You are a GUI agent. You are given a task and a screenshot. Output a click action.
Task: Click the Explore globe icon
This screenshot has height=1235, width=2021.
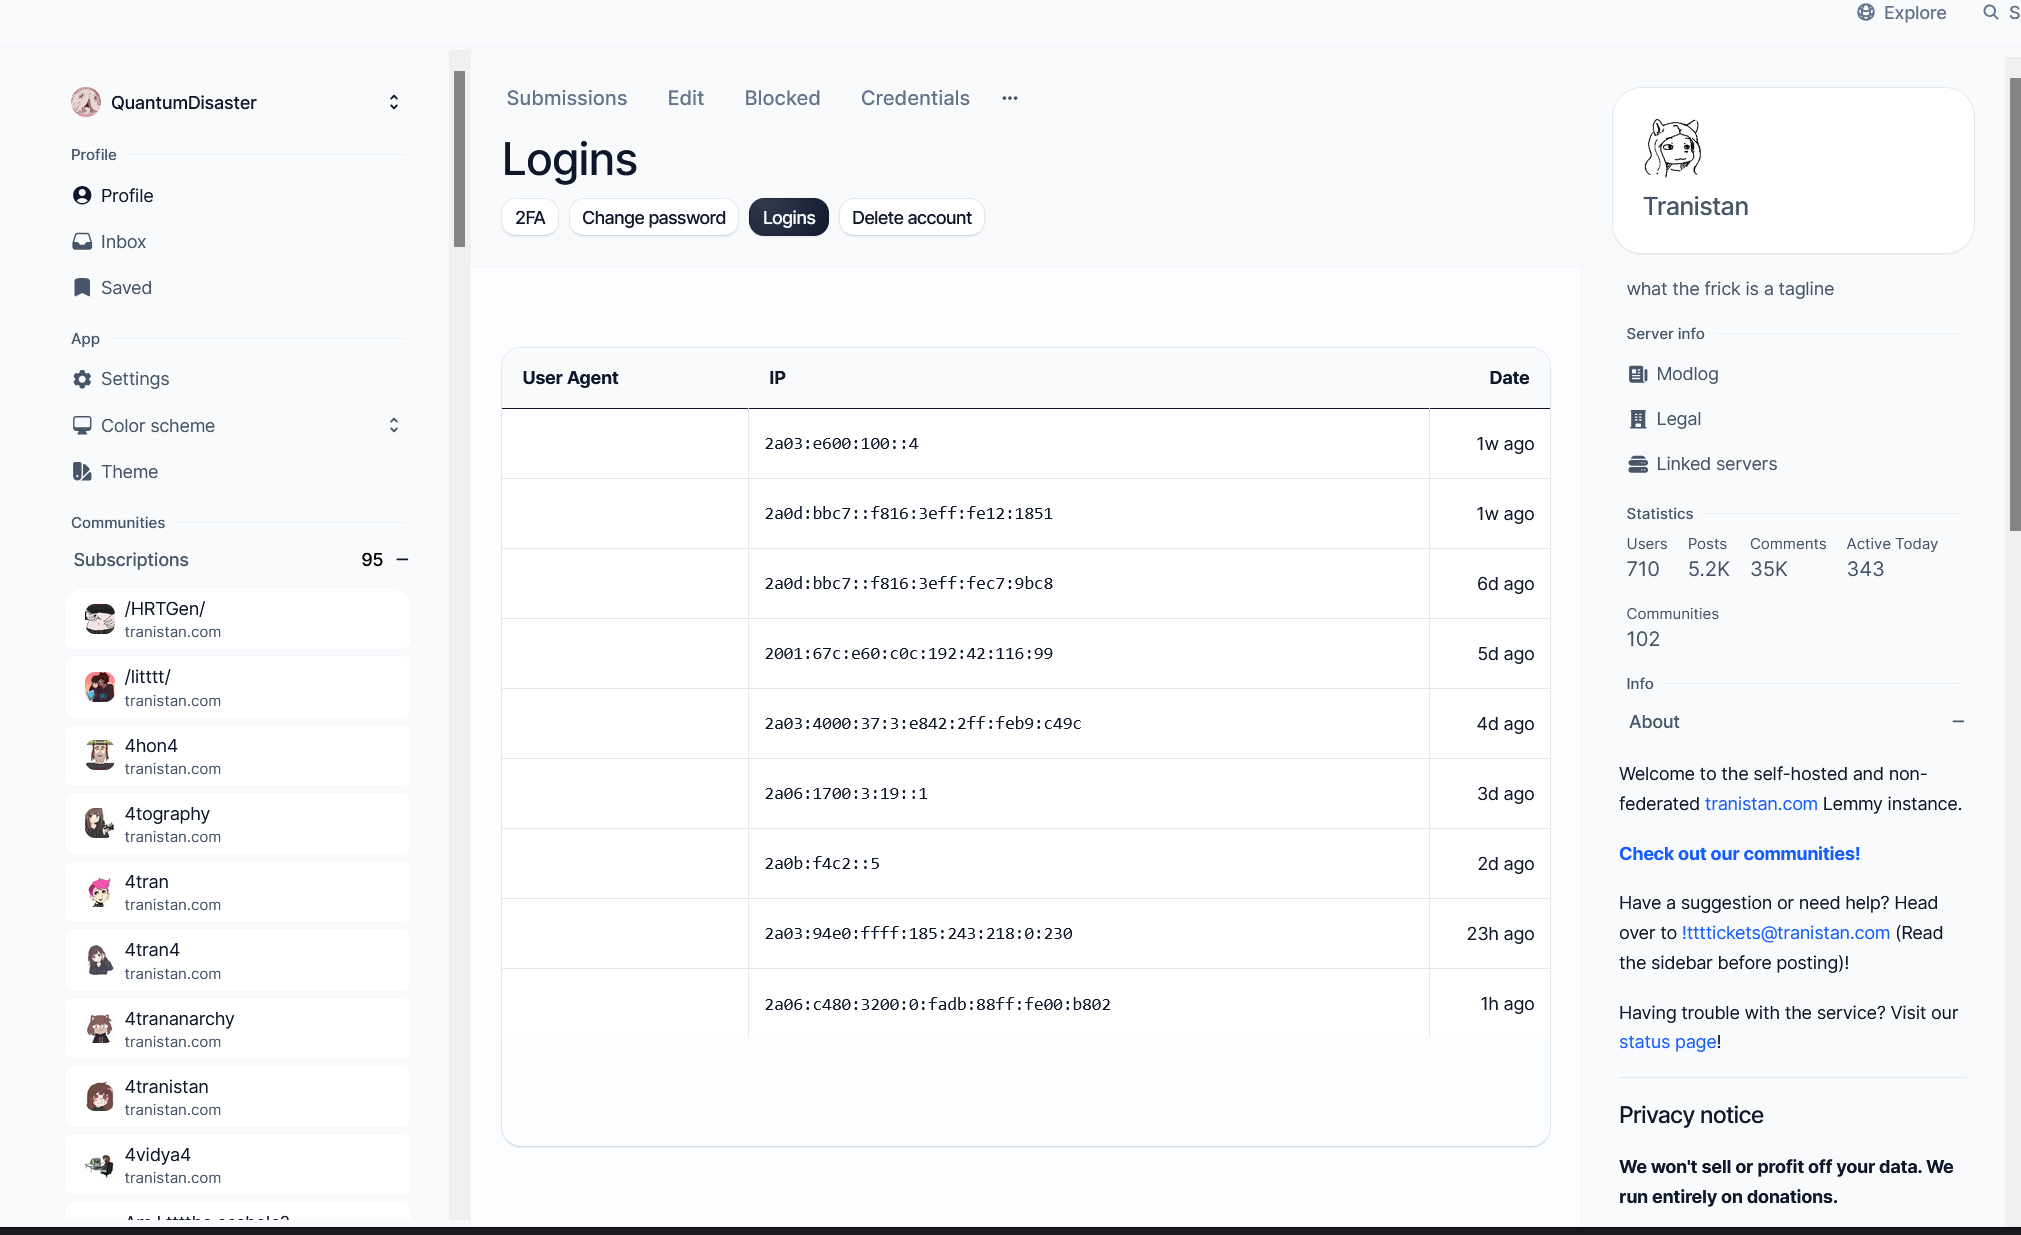1866,13
